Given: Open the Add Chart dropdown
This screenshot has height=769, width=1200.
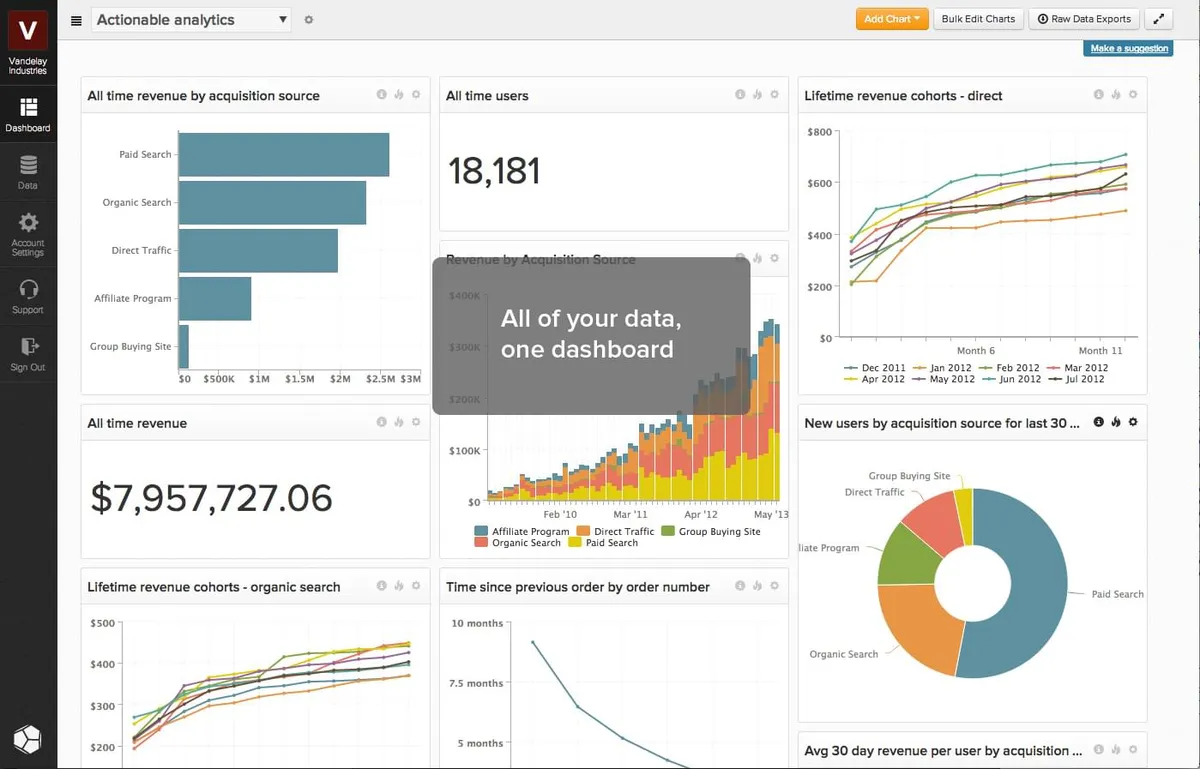Looking at the screenshot, I should pos(891,19).
